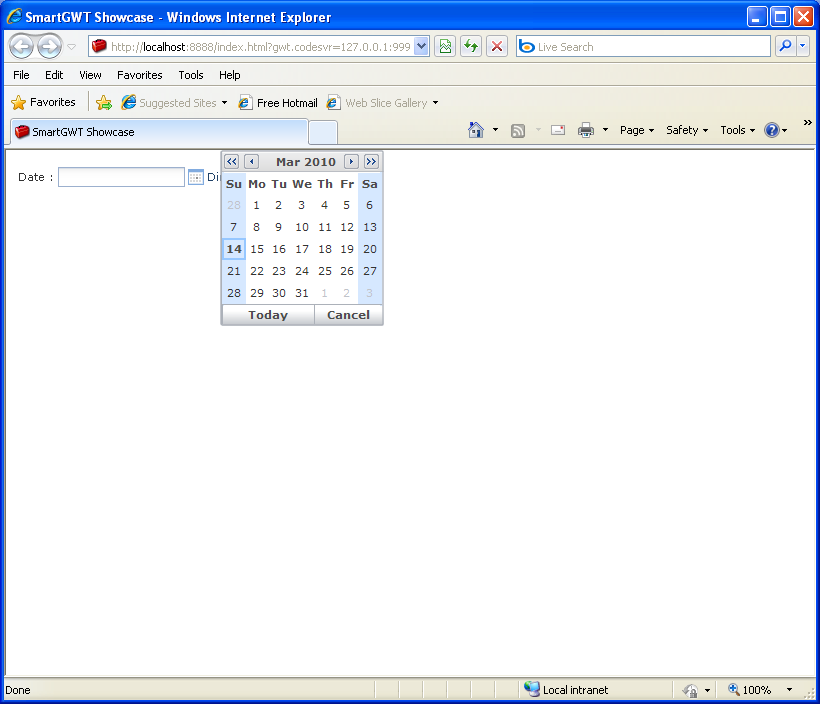Open the search provider options dropdown
This screenshot has width=820, height=704.
(803, 47)
